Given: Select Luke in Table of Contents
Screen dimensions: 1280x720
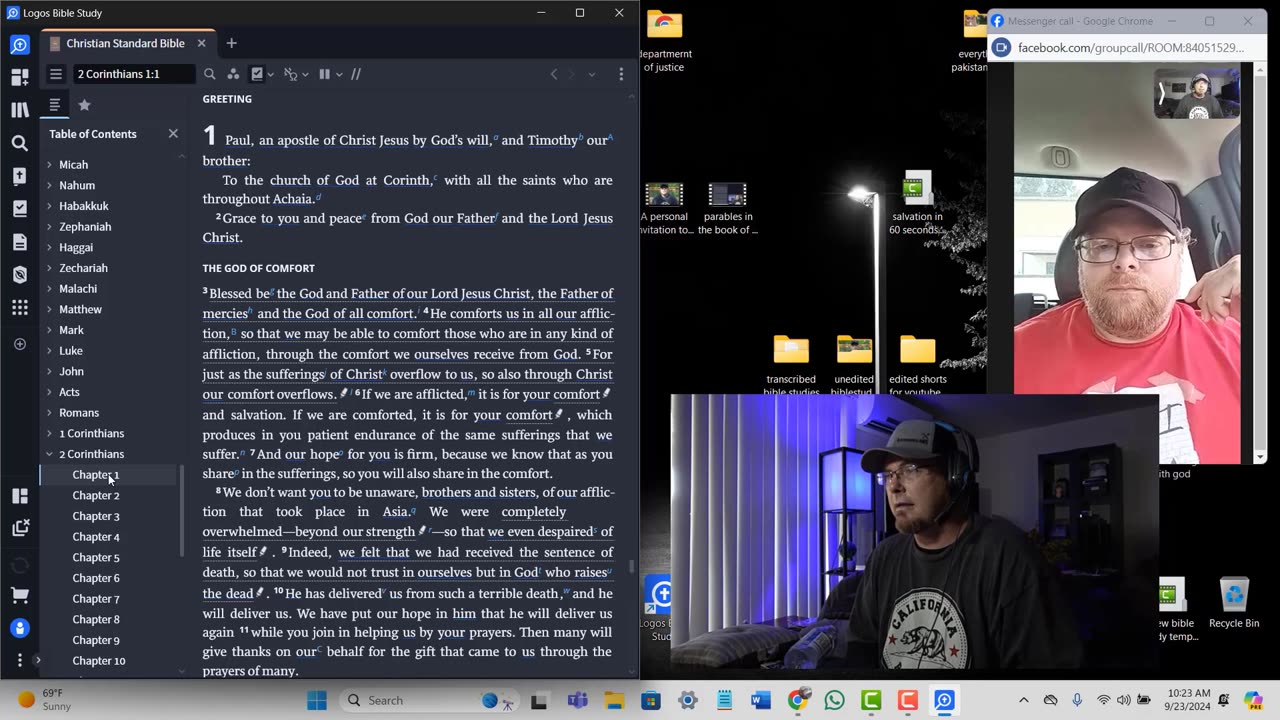Looking at the screenshot, I should click(x=71, y=351).
